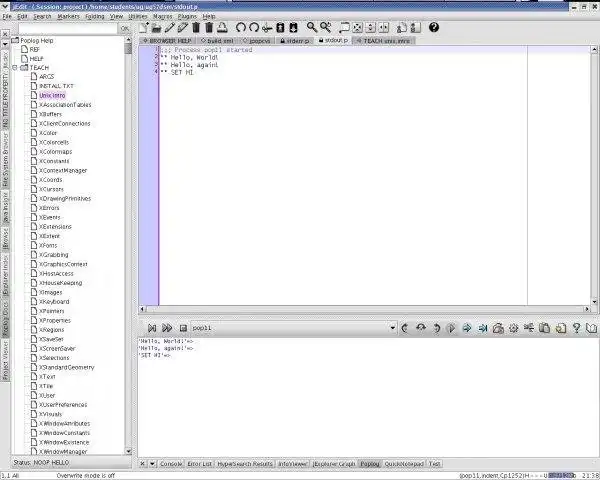Click the New View icon
Viewport: 600px width, 480px height.
pos(344,28)
